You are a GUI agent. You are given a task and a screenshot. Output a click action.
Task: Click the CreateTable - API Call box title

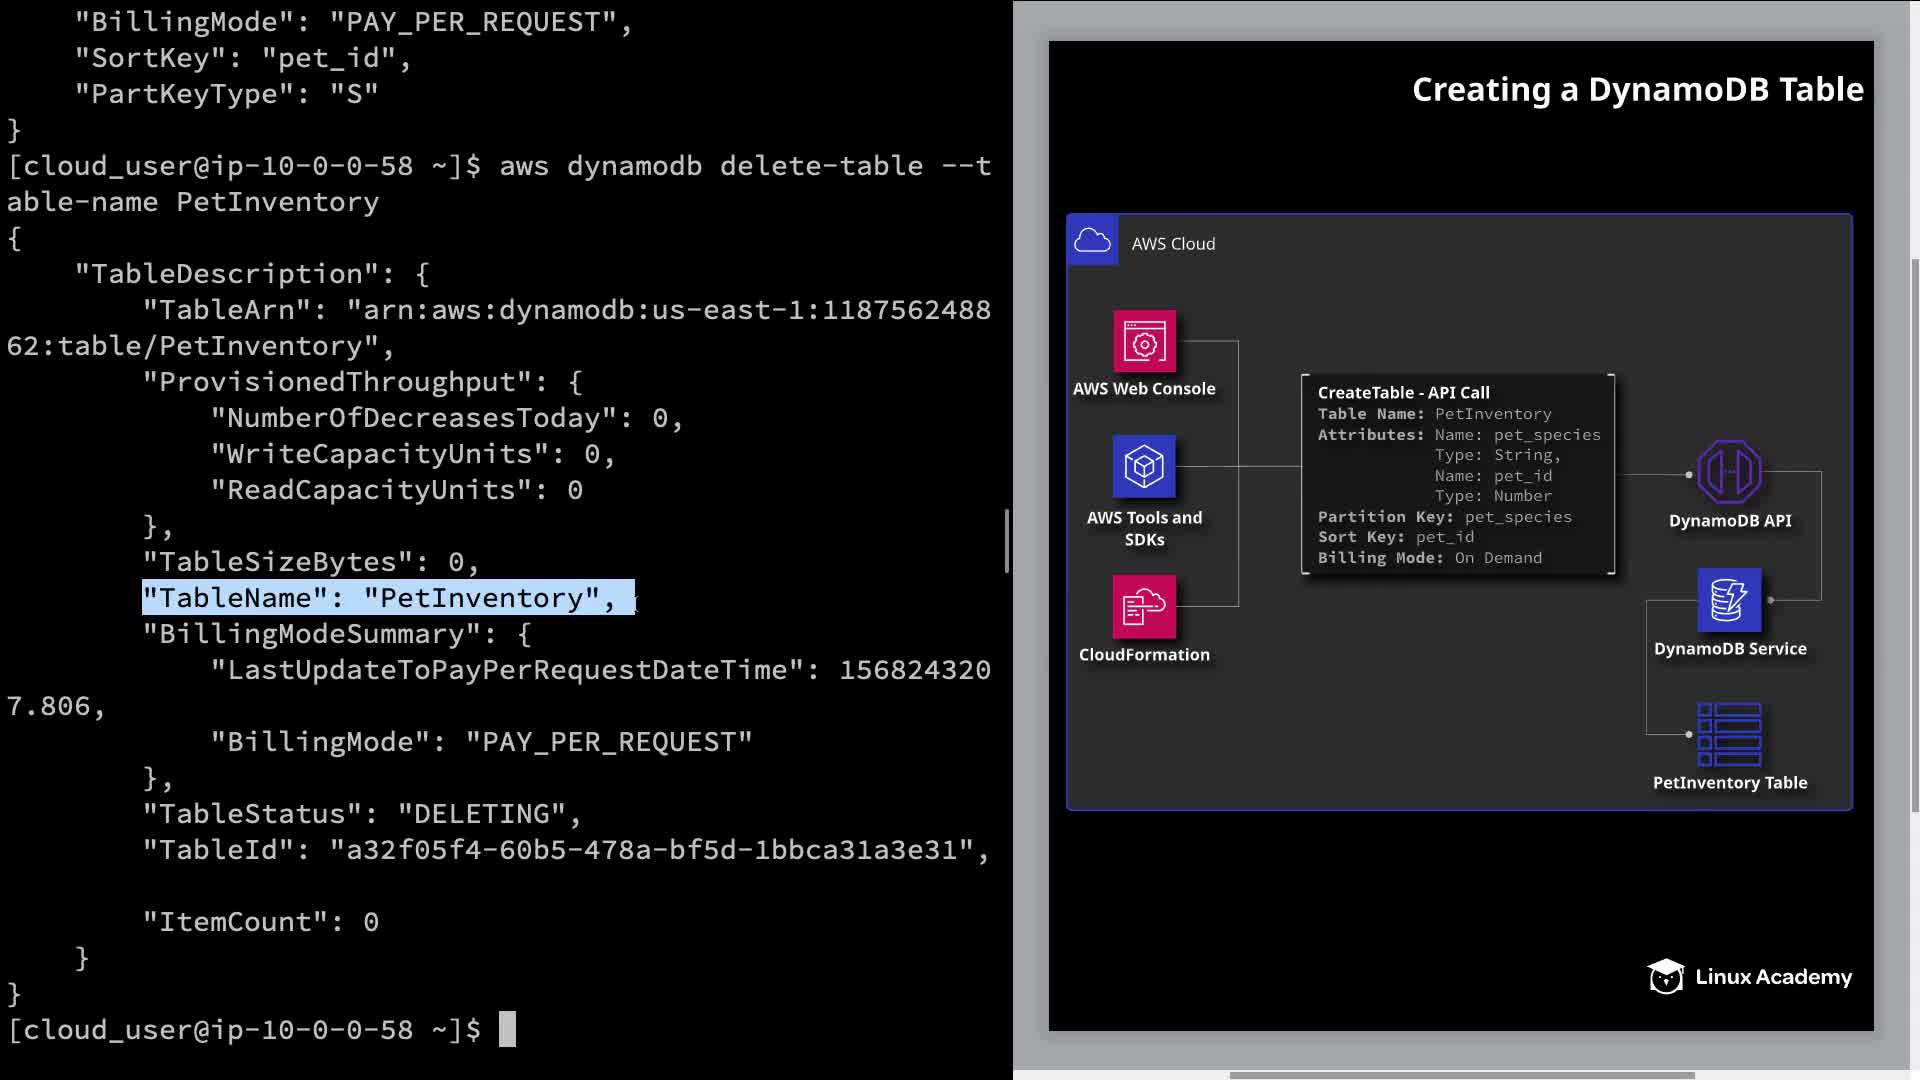tap(1403, 392)
